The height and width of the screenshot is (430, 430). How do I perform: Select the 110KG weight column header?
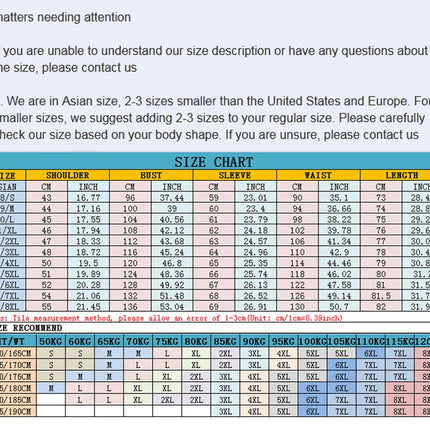370,341
